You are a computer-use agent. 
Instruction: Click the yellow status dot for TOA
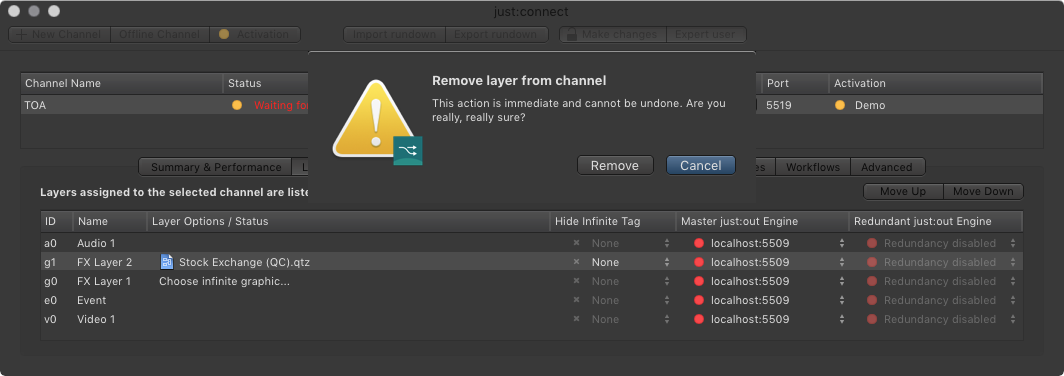click(x=237, y=105)
